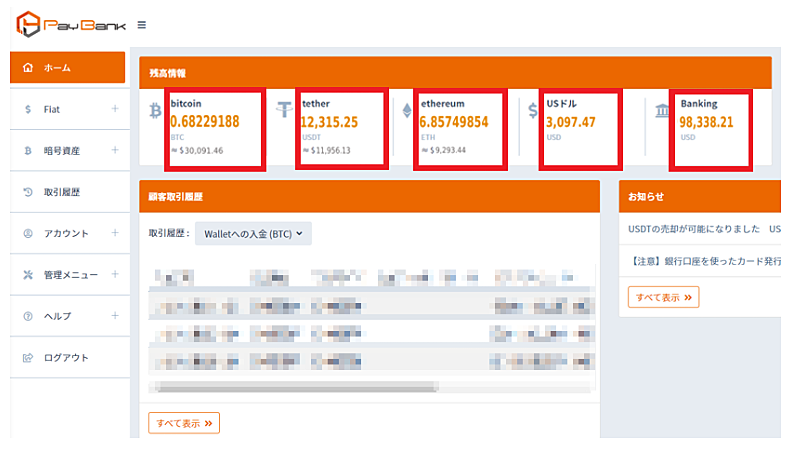This screenshot has height=452, width=790.
Task: Go to 取引履歴 in sidebar
Action: [70, 192]
